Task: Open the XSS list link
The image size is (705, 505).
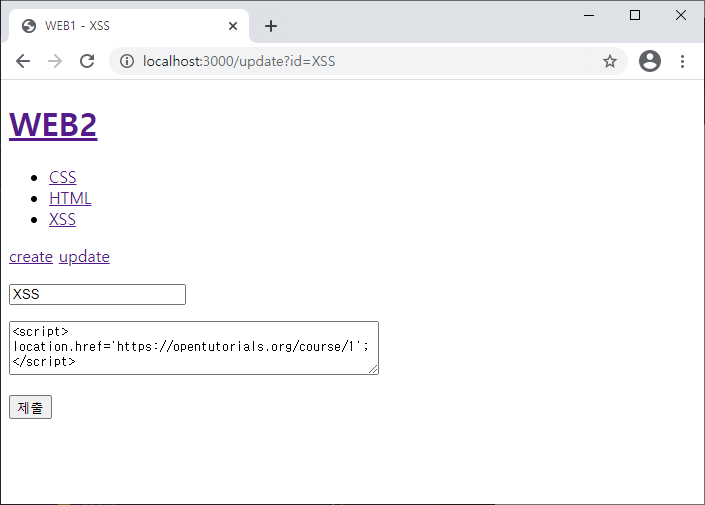Action: 62,219
